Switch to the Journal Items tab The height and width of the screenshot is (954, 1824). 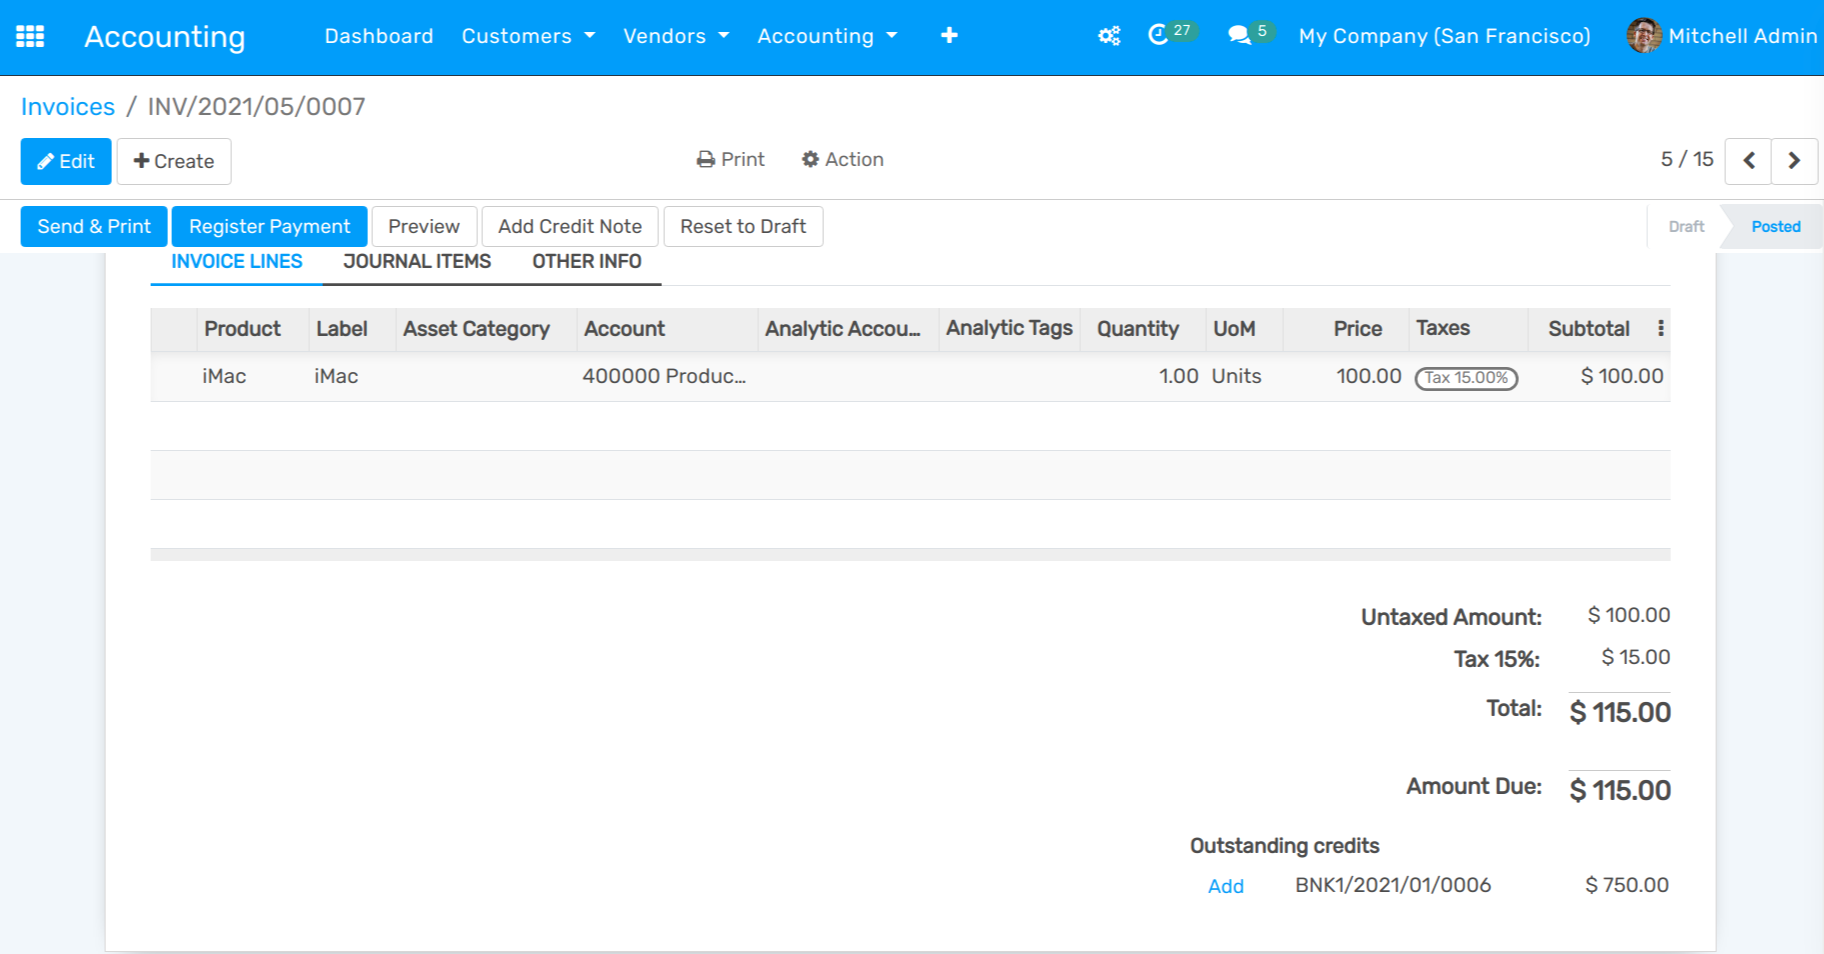[417, 262]
